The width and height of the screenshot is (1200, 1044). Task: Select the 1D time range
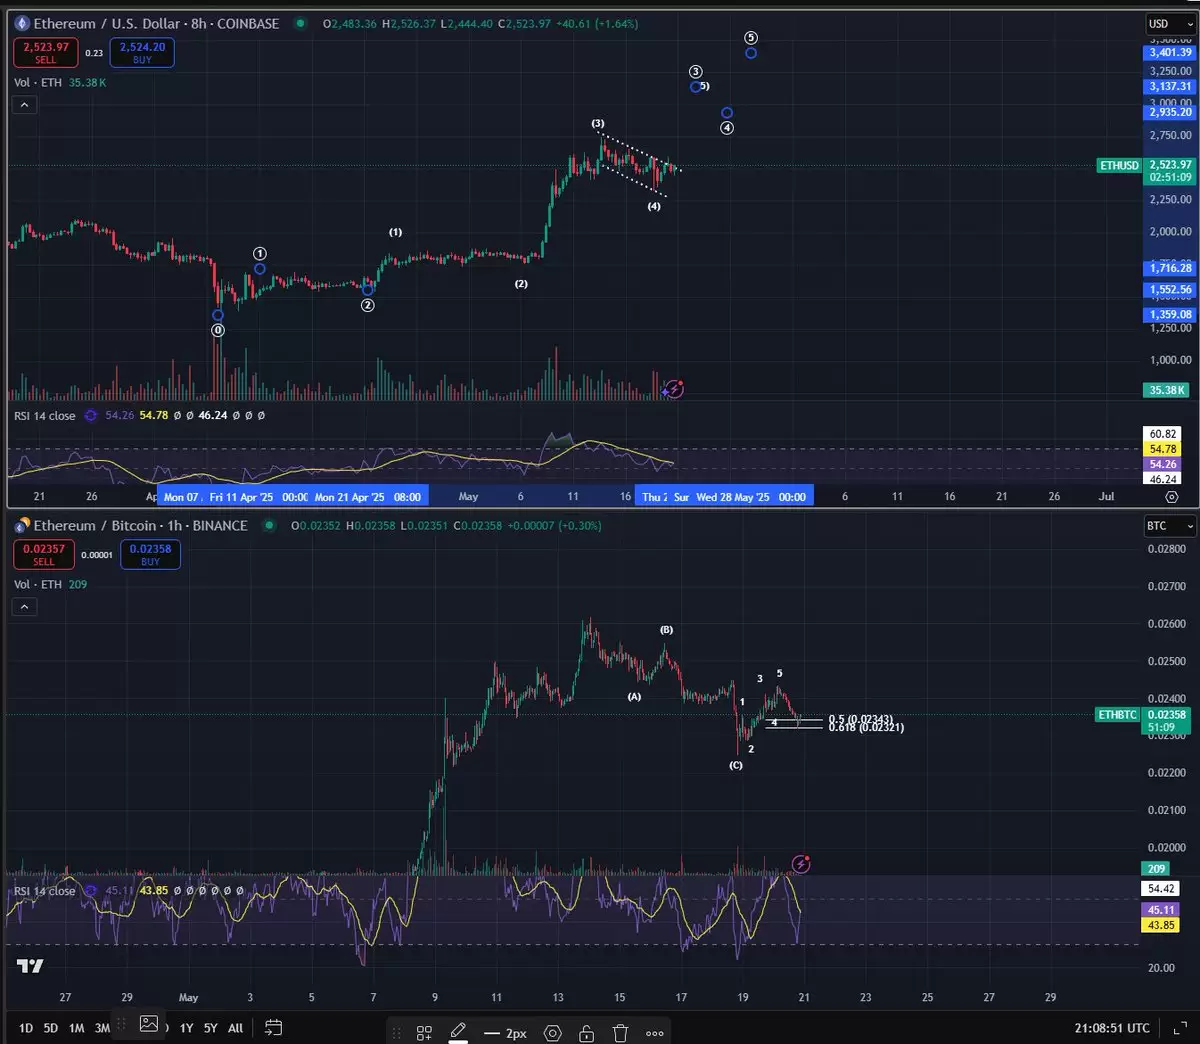click(x=26, y=1028)
